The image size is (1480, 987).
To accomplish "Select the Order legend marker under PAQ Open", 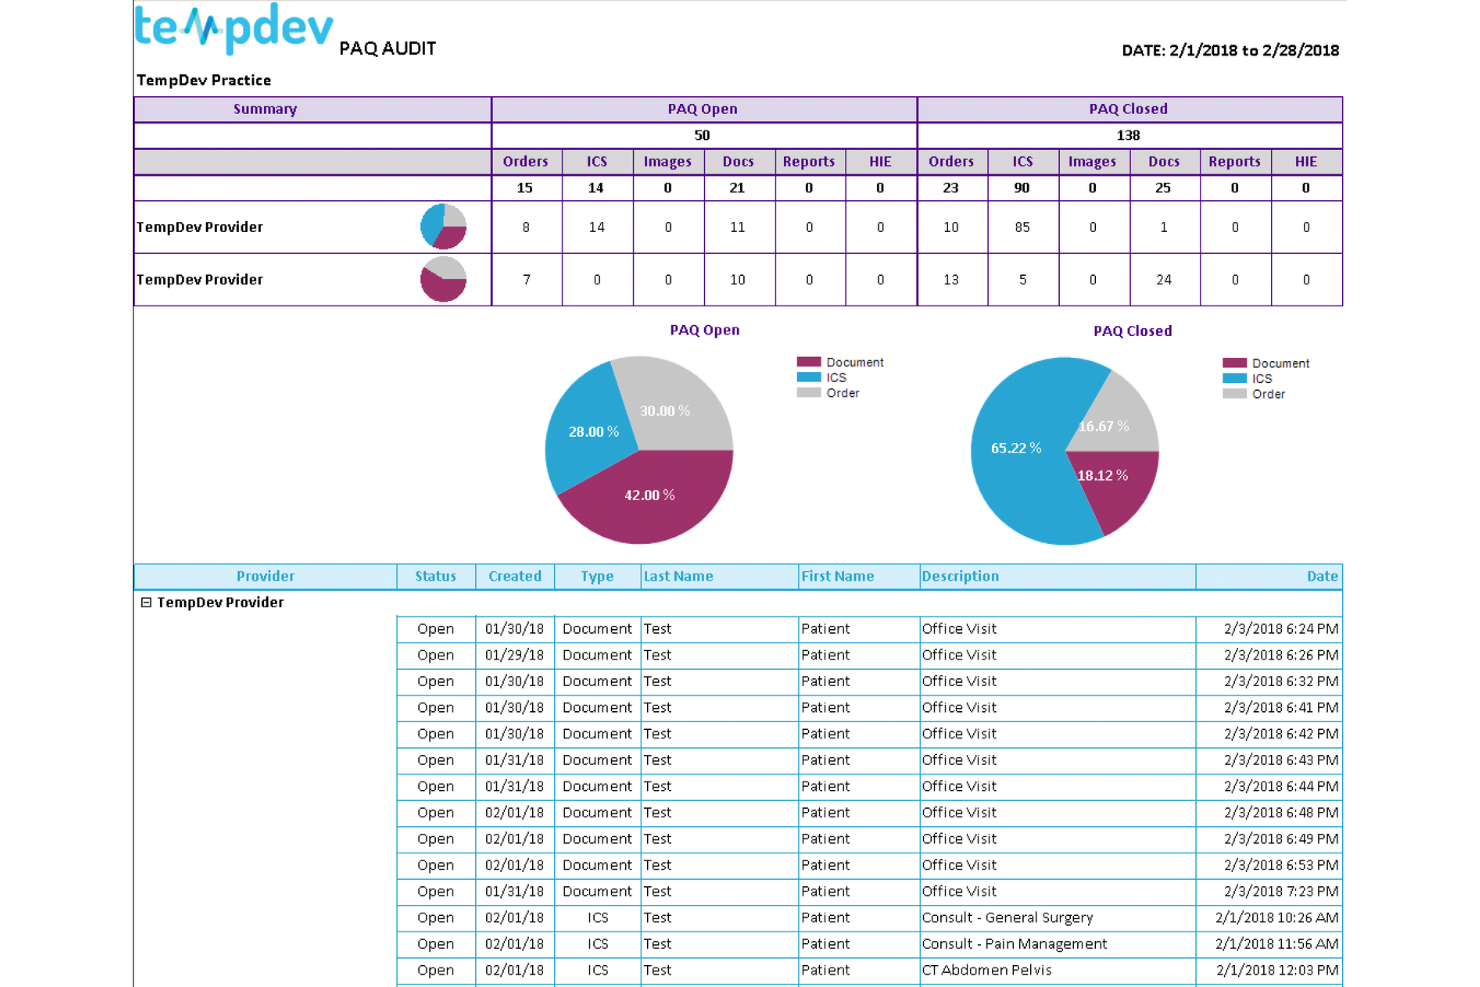I will (x=807, y=392).
